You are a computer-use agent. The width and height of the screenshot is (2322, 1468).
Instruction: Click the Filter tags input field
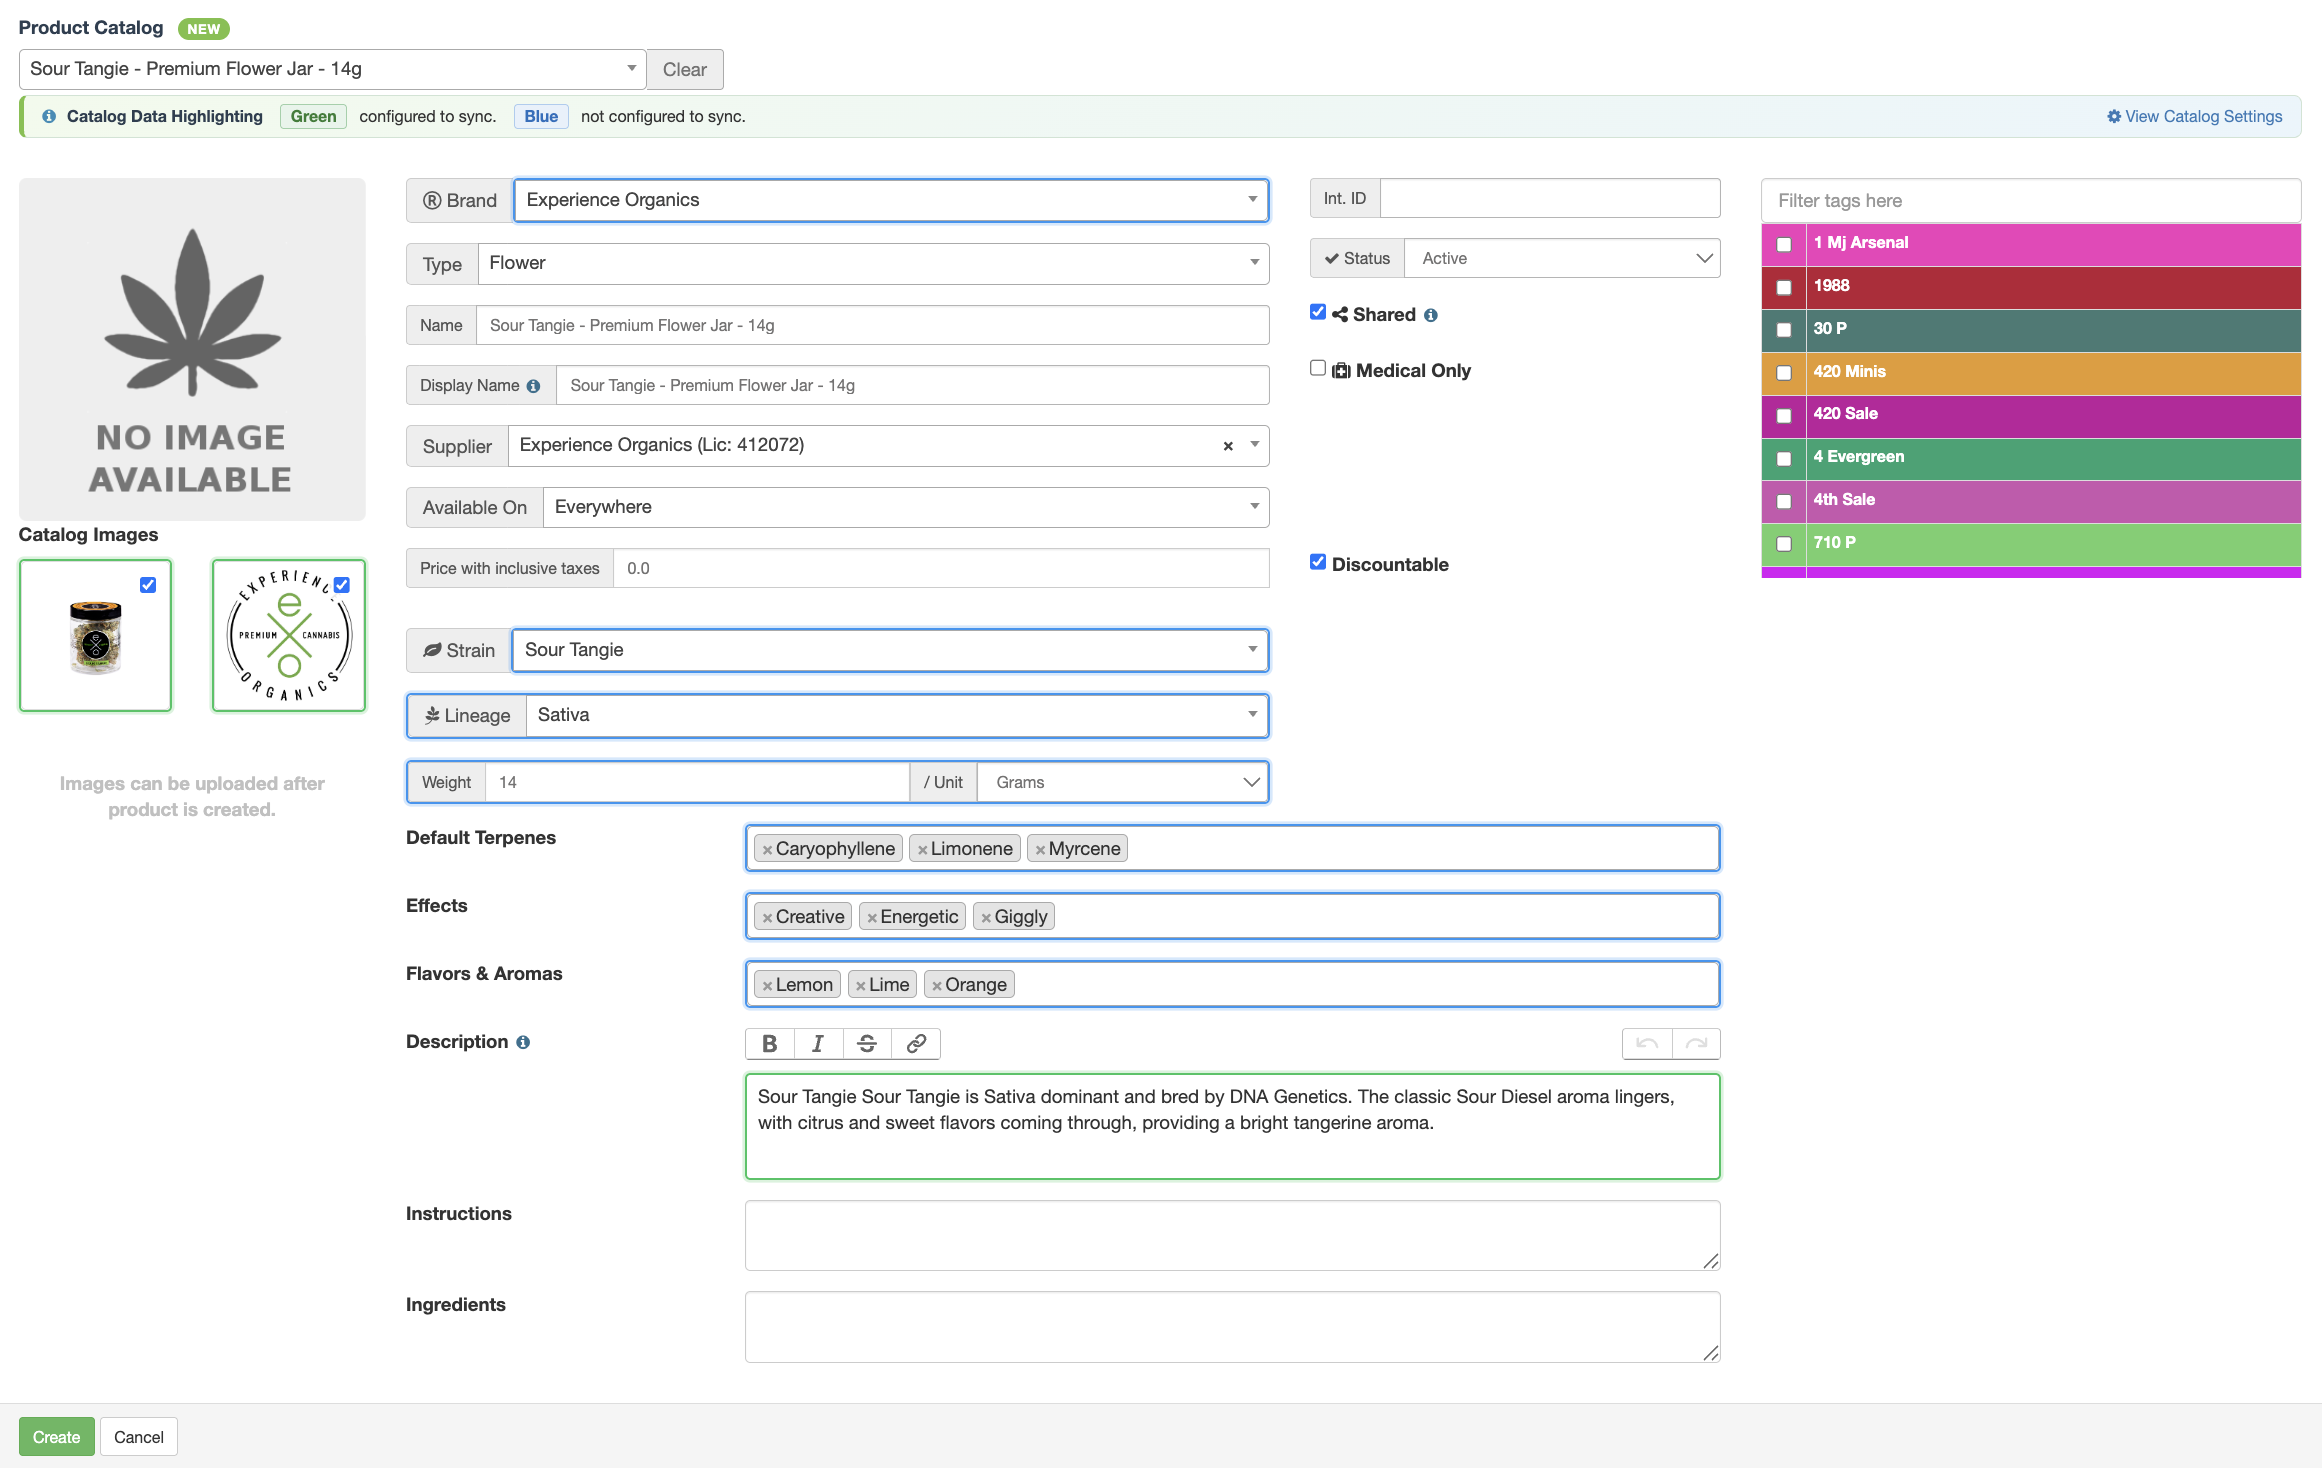(2031, 201)
